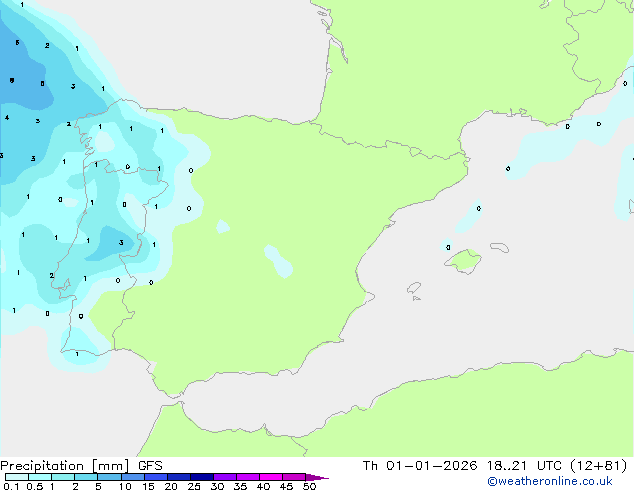The height and width of the screenshot is (490, 634).
Task: Click the '(12+81)' forecast run text
Action: click(599, 466)
